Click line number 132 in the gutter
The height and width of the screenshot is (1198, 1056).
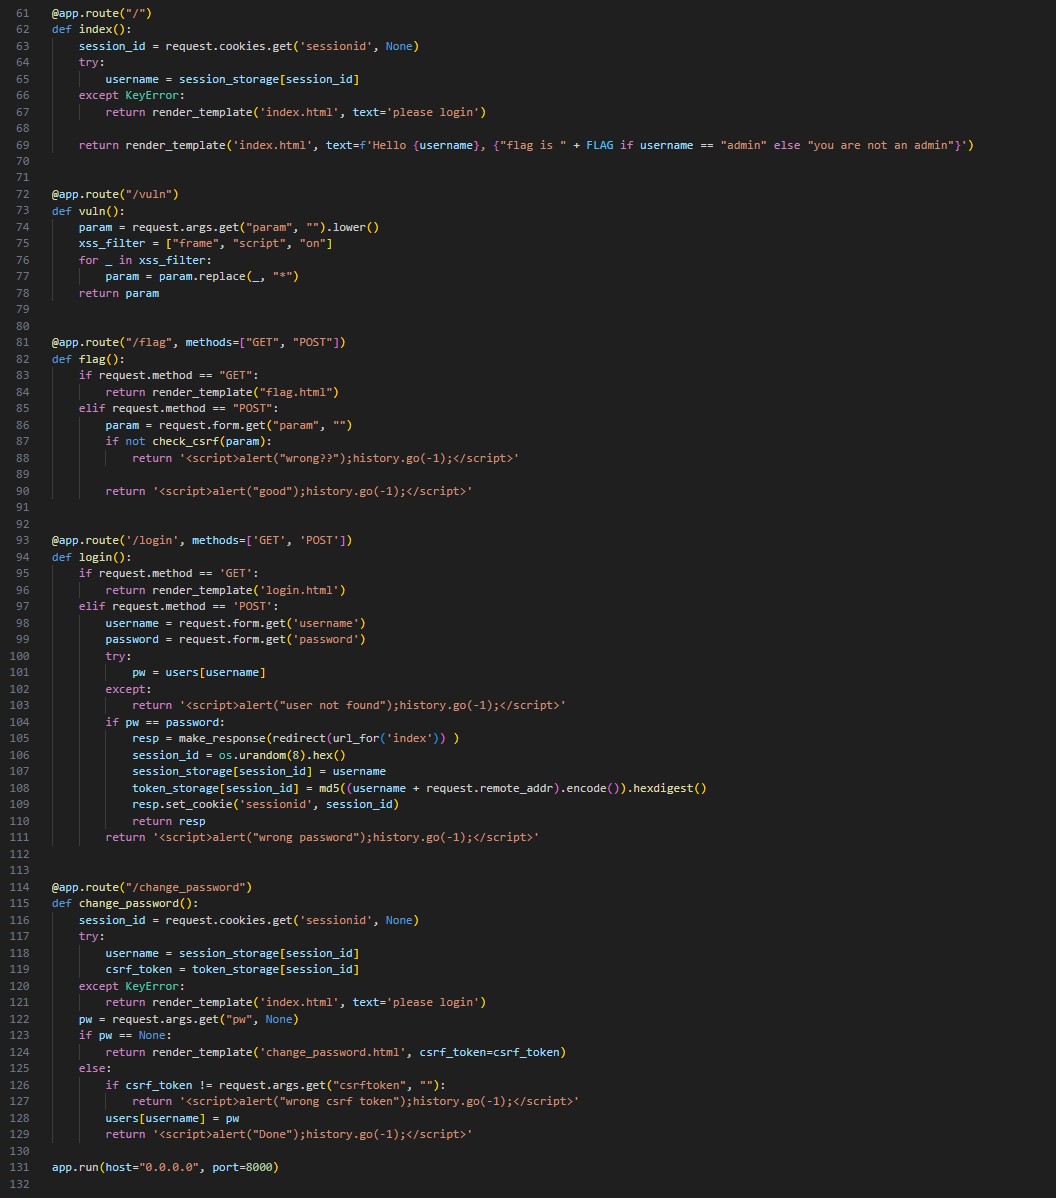point(19,1183)
